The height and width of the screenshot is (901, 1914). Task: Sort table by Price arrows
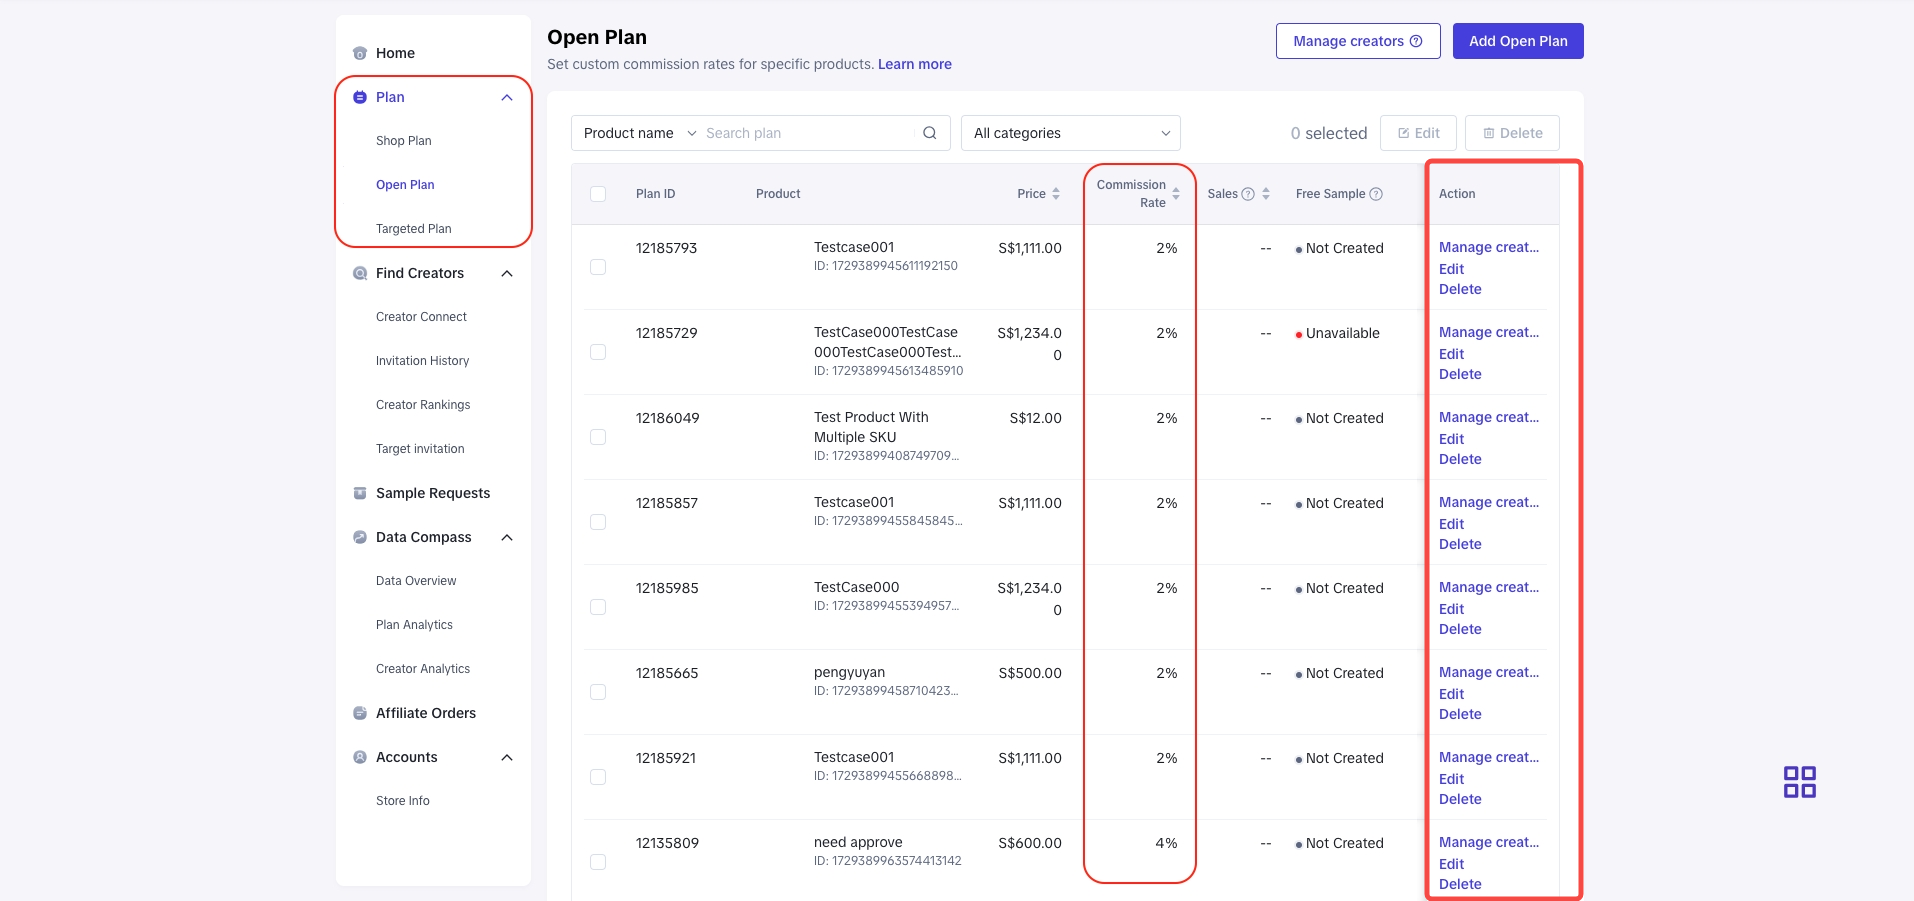coord(1056,194)
